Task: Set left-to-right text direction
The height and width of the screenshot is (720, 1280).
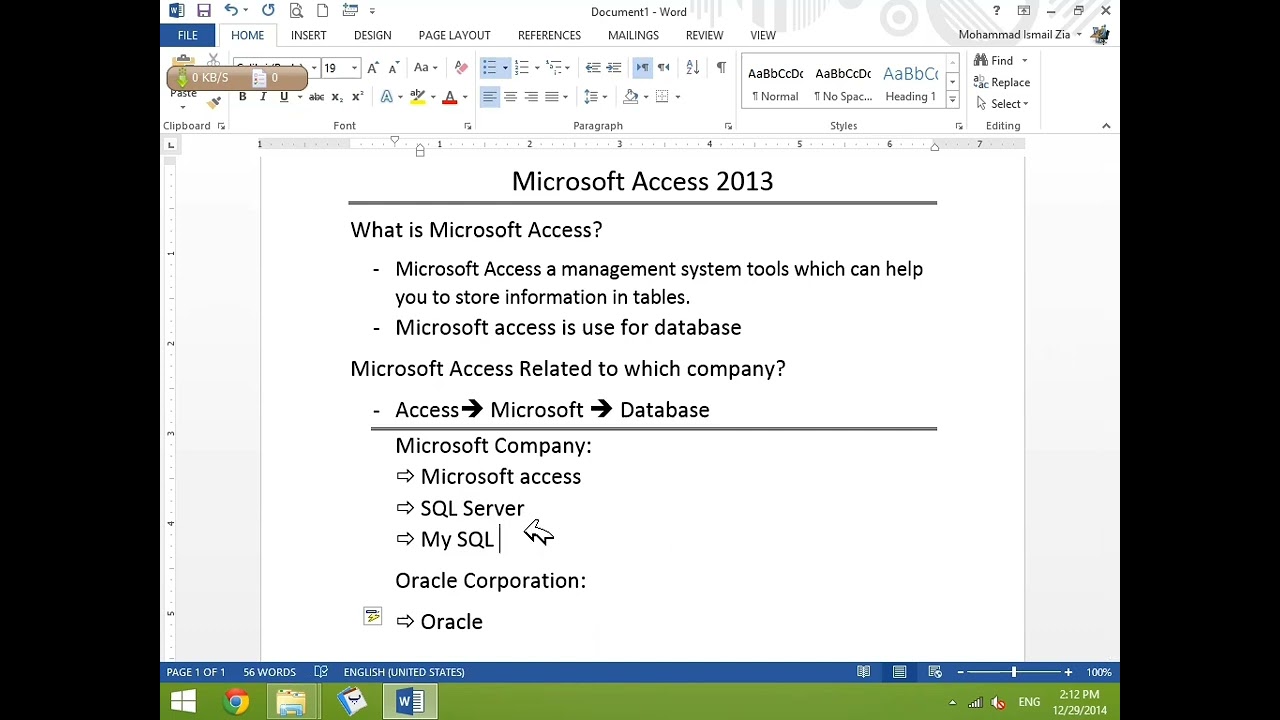Action: pos(642,68)
